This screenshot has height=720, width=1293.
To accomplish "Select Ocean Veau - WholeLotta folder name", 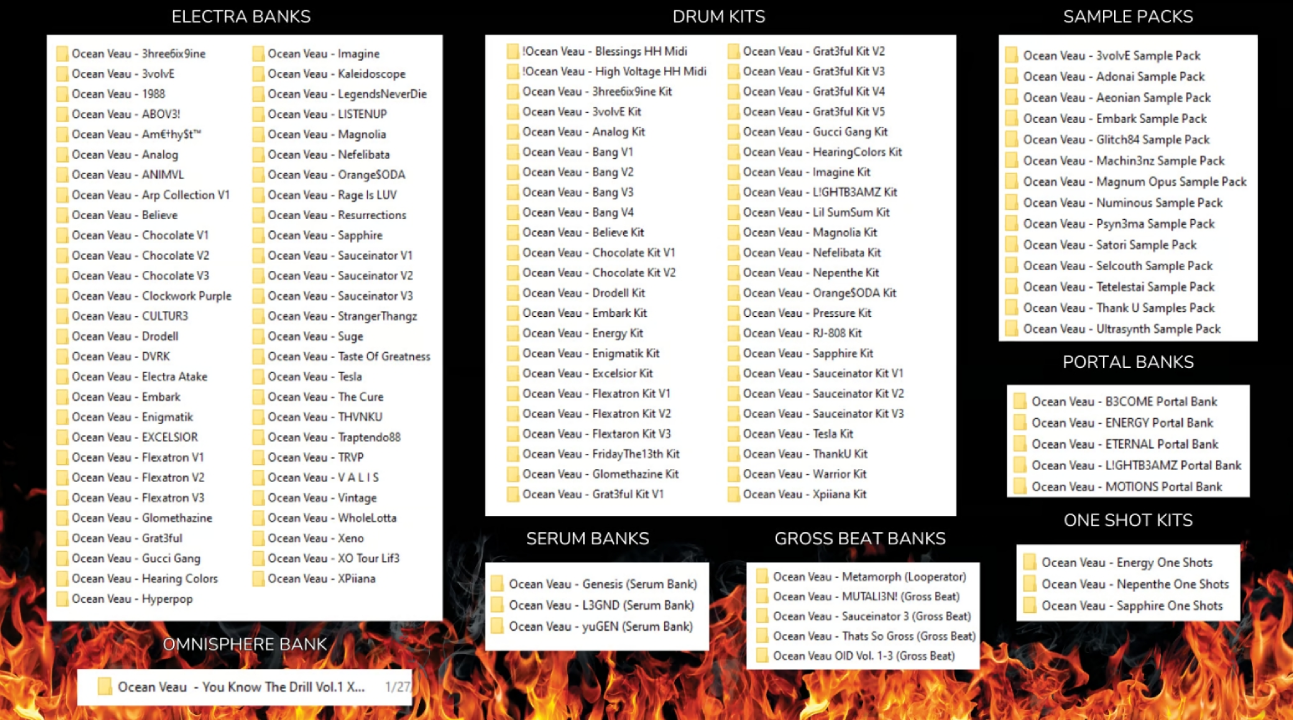I will [332, 518].
